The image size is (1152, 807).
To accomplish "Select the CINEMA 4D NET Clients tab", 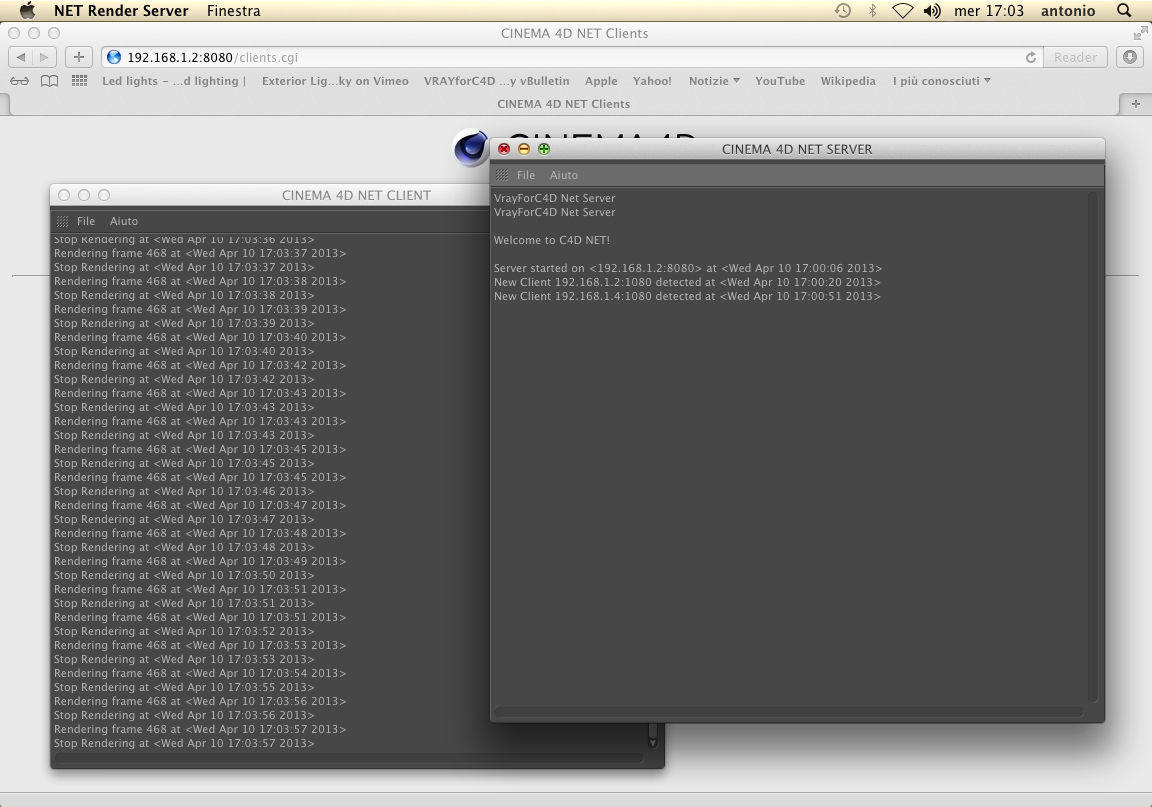I will point(564,104).
